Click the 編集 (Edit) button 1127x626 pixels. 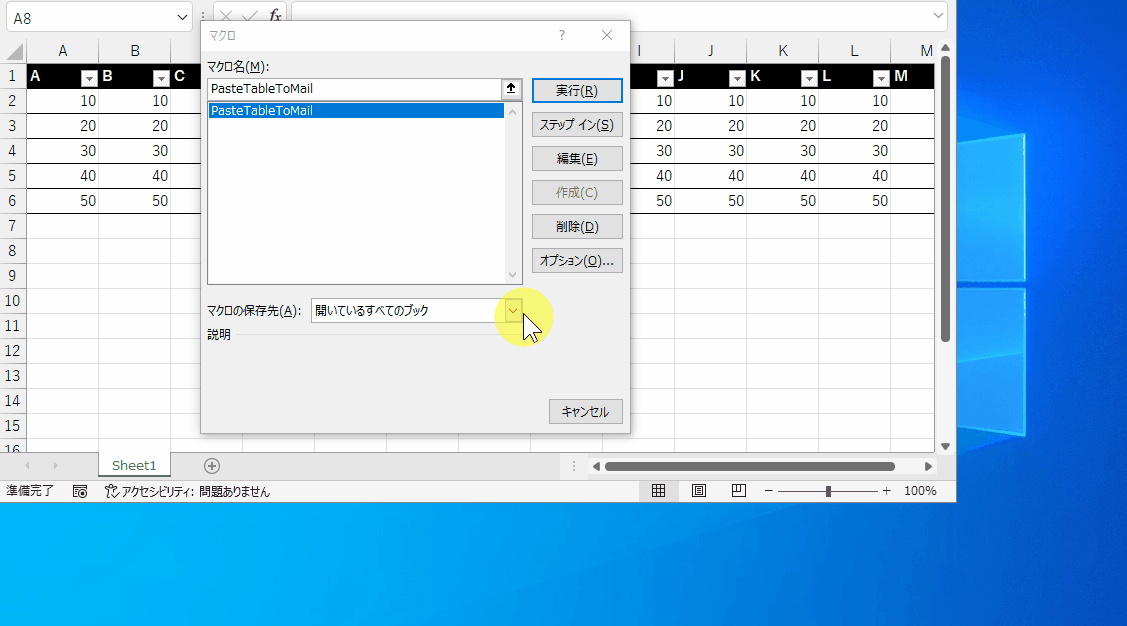pos(577,159)
